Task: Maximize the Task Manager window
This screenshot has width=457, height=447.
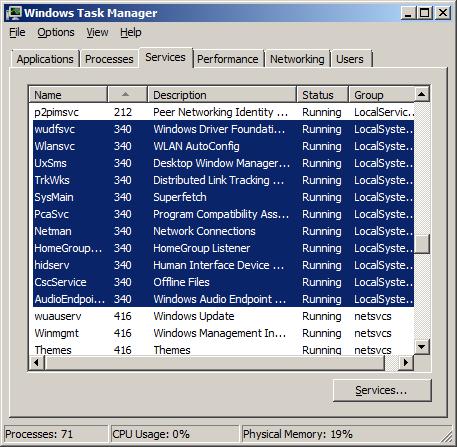Action: [x=425, y=13]
